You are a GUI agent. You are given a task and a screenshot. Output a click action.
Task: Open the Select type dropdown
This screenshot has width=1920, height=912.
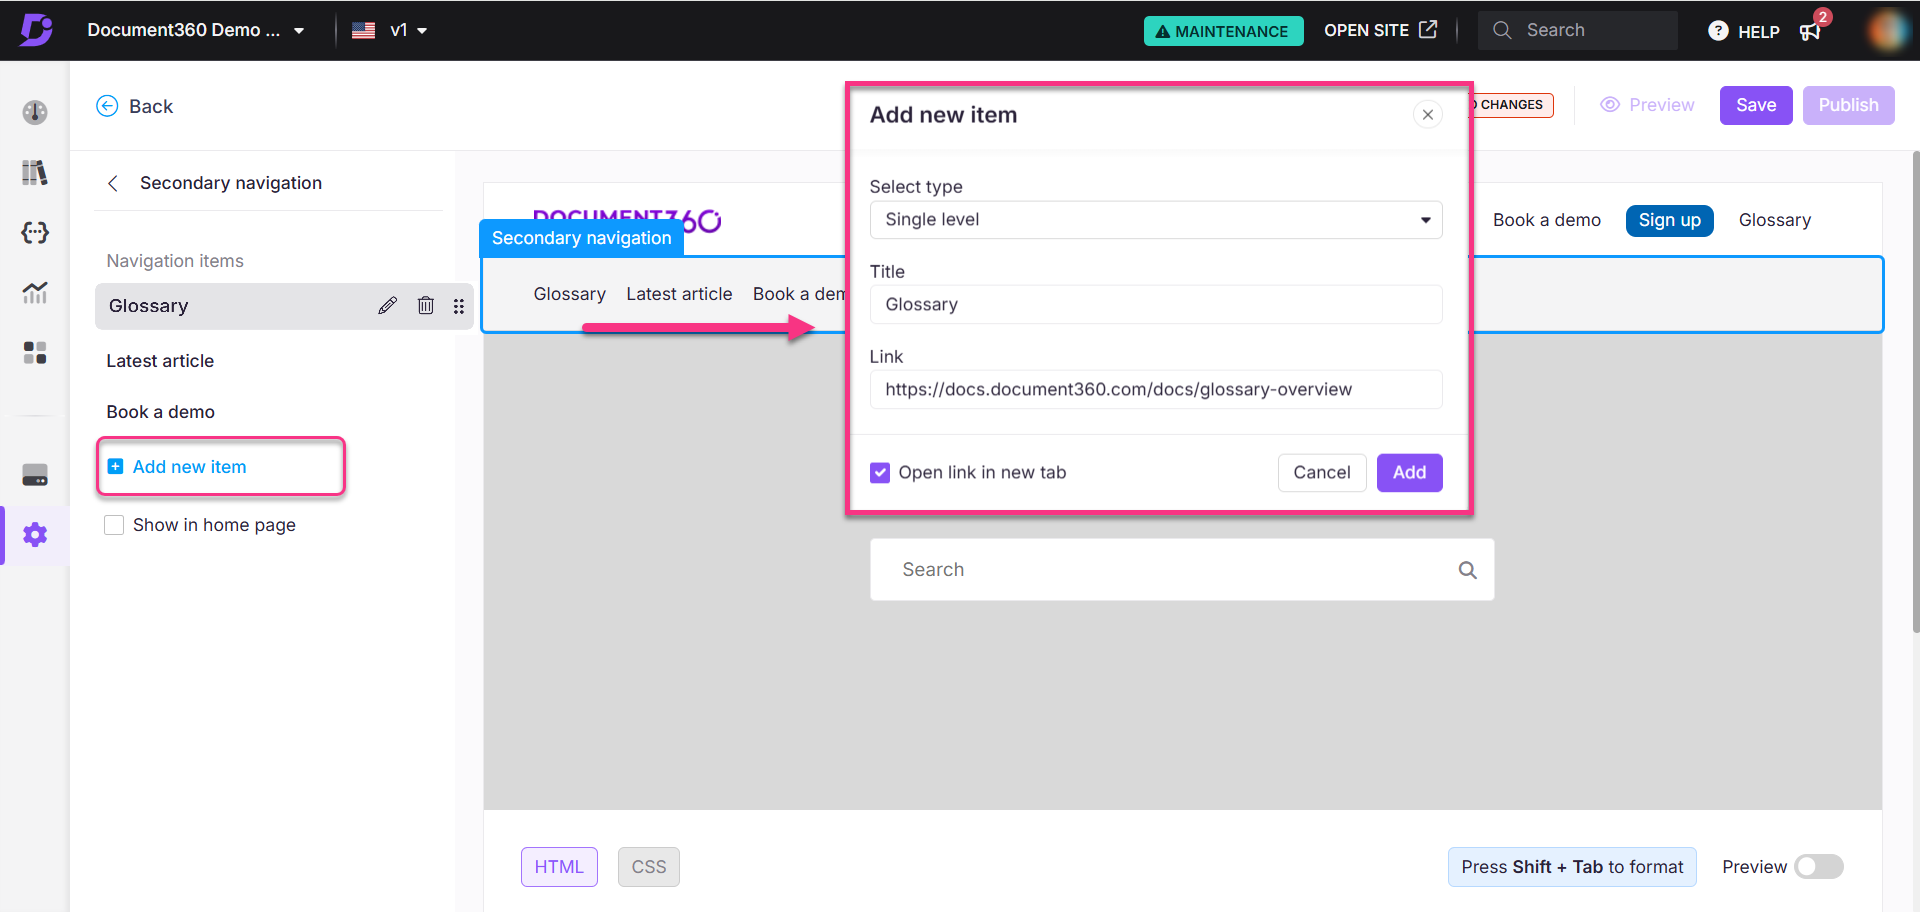click(x=1156, y=220)
